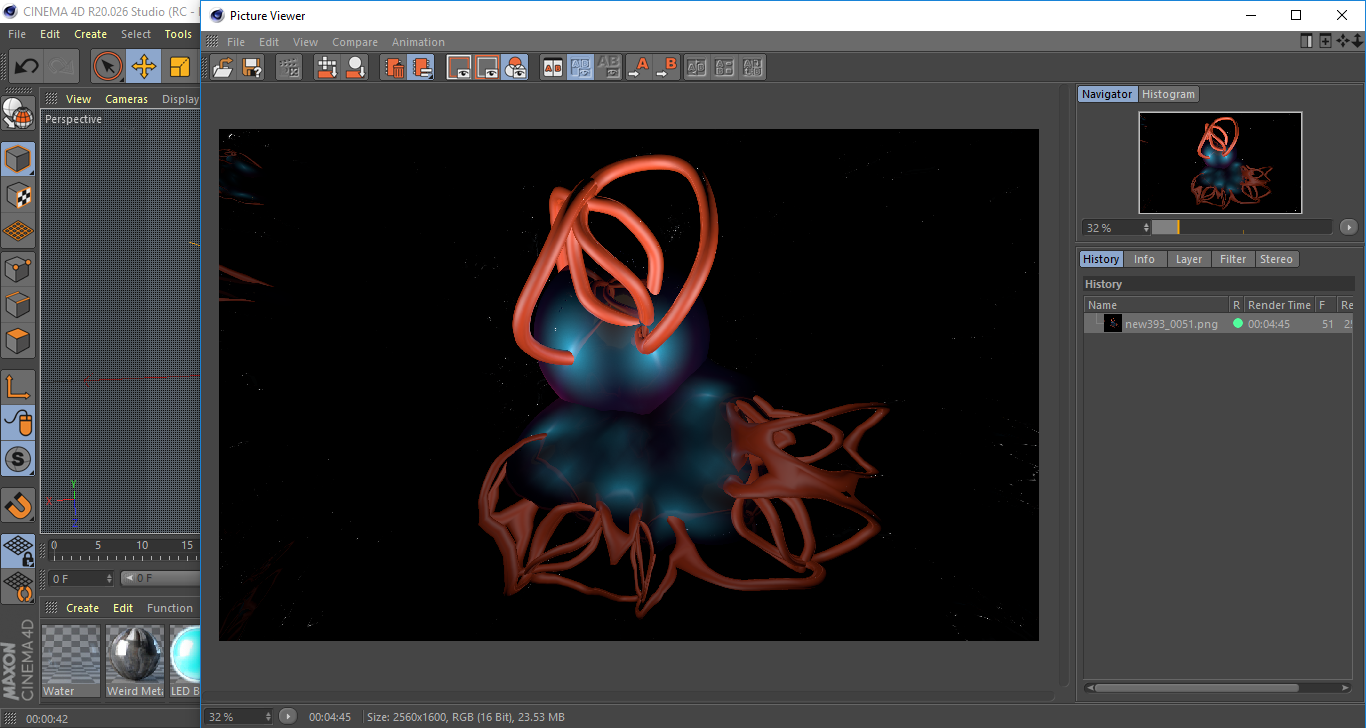
Task: Open View menu in Picture Viewer
Action: tap(305, 42)
